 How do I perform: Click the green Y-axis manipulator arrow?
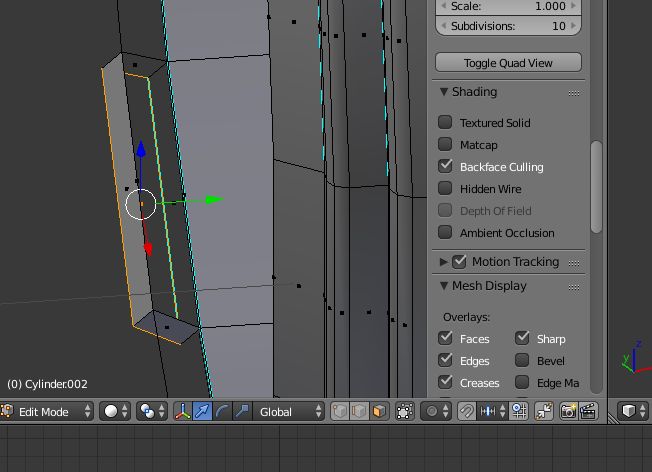tap(214, 200)
